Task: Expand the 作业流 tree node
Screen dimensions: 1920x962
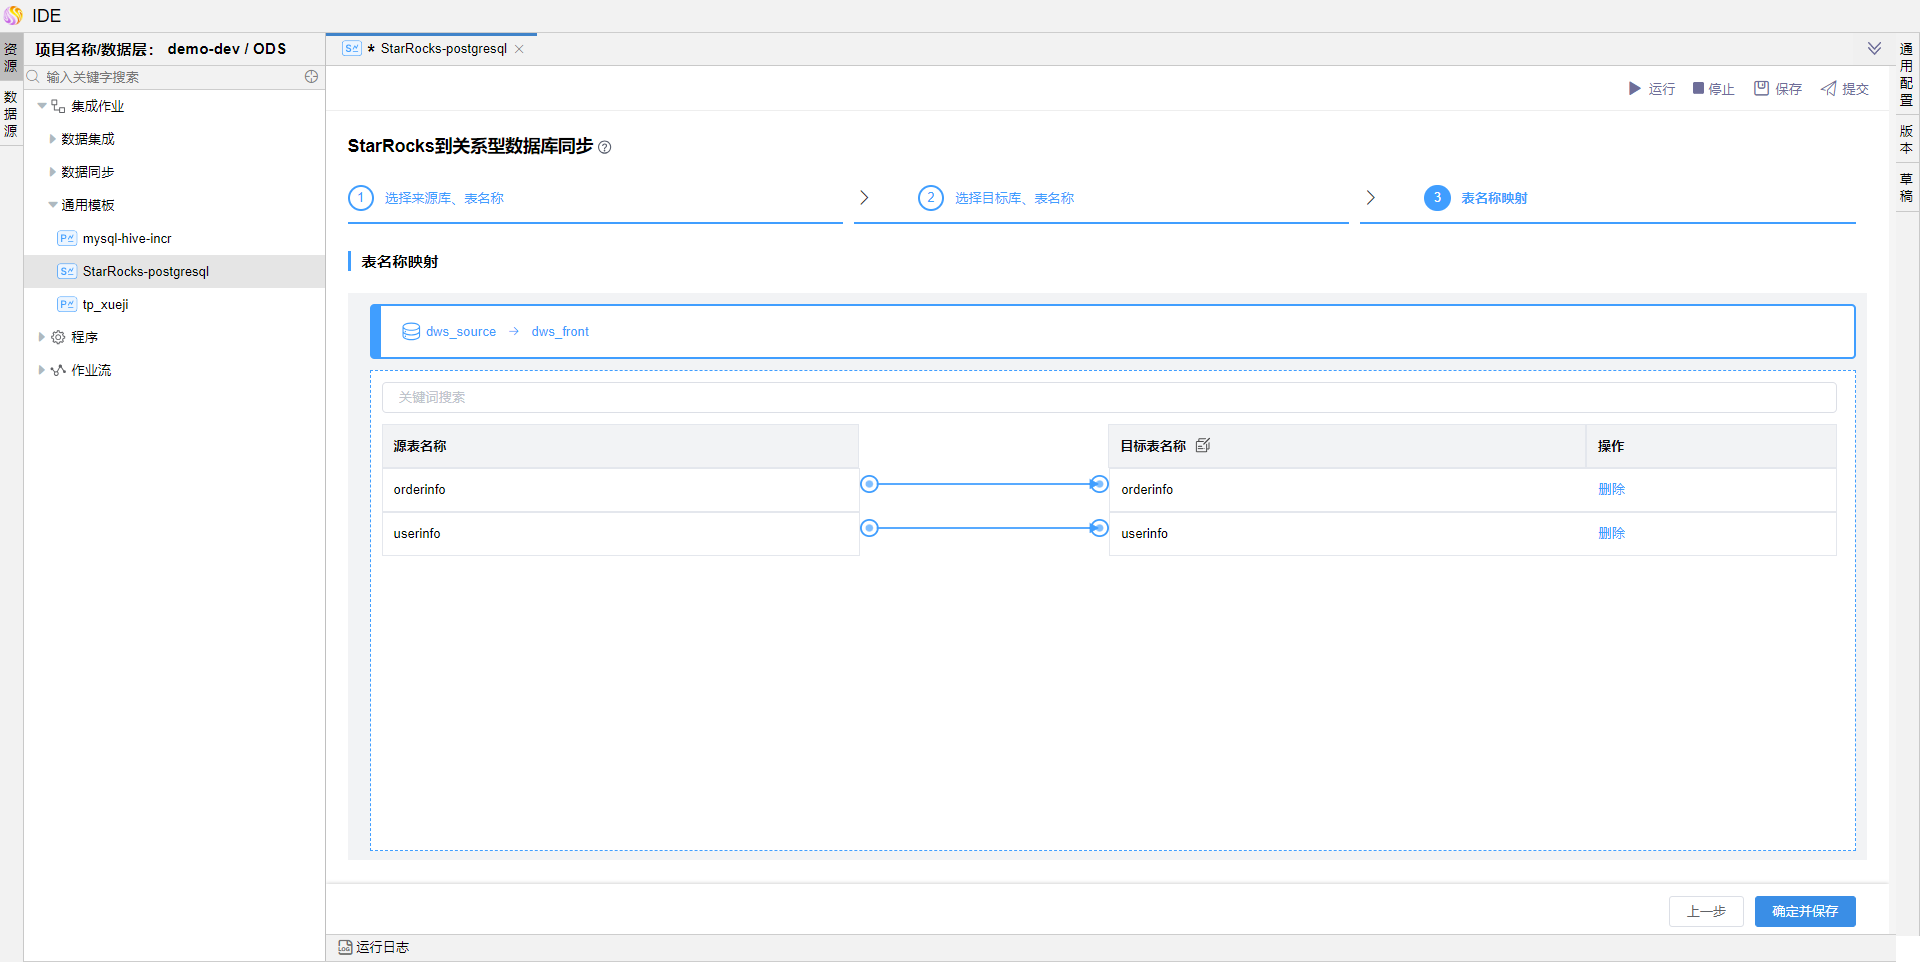Action: pyautogui.click(x=42, y=370)
